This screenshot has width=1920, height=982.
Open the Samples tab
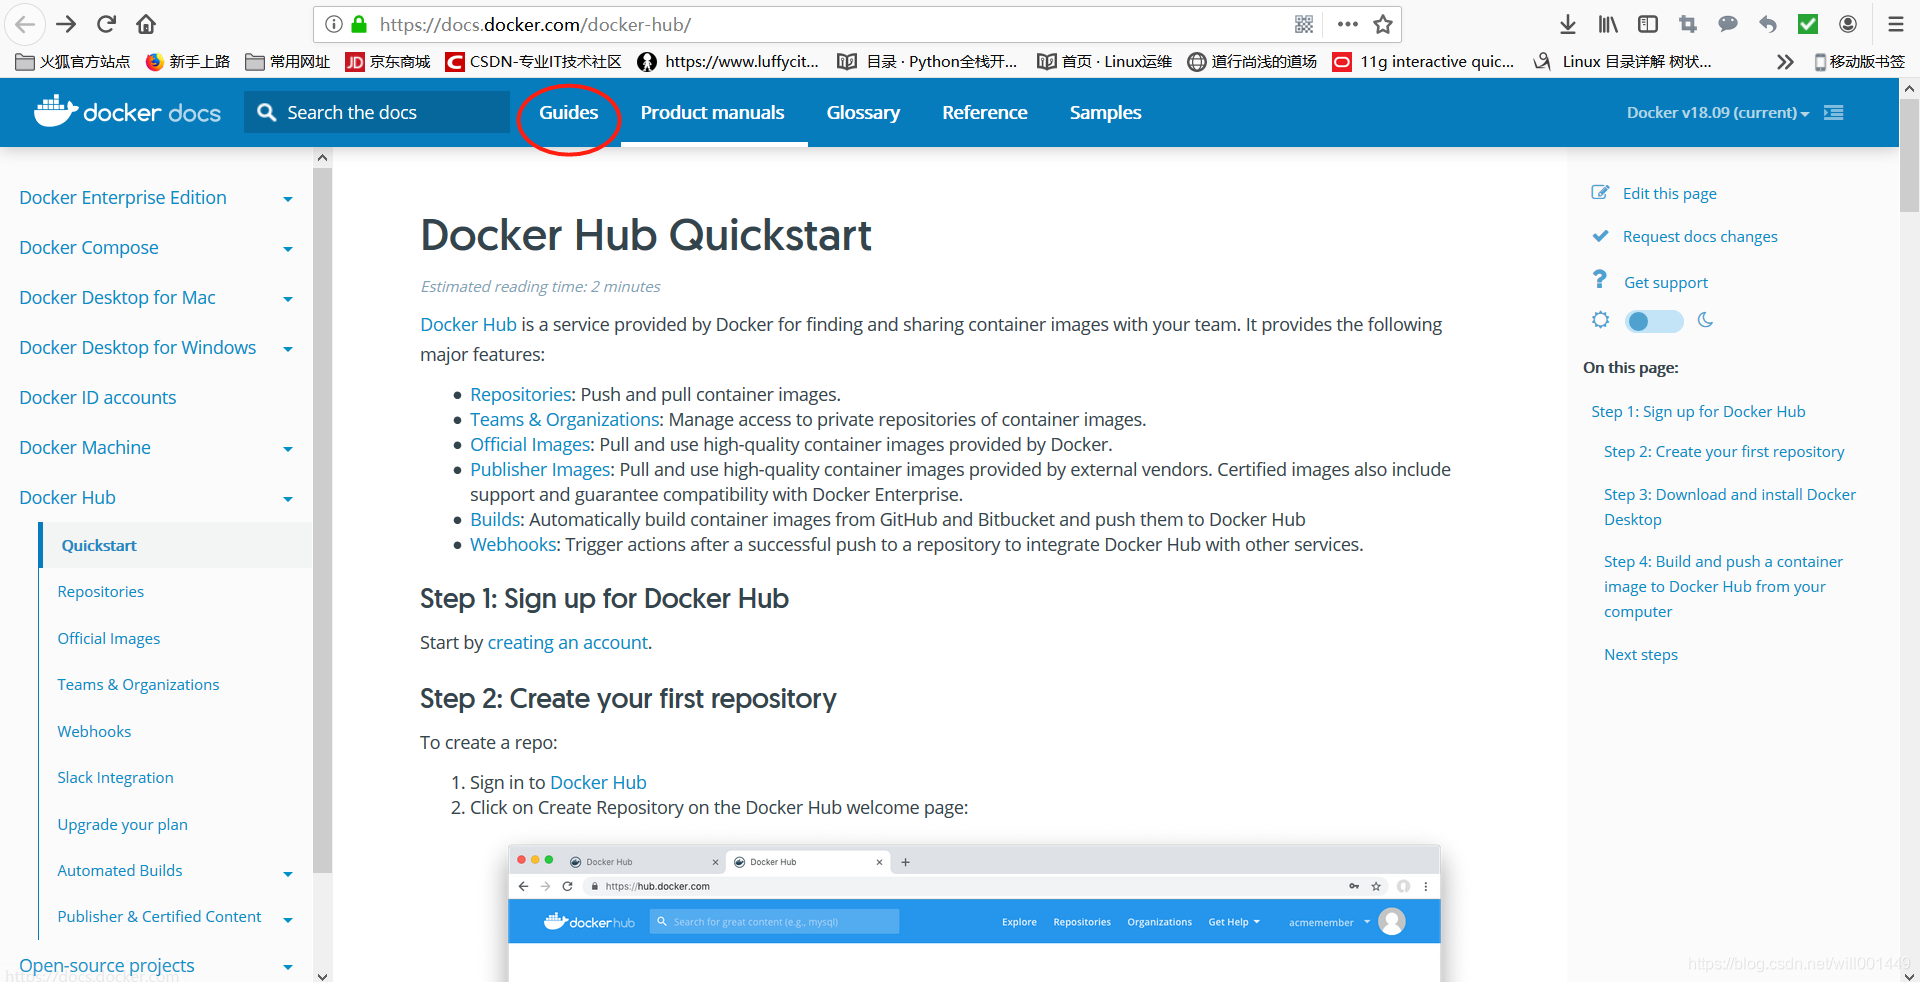[x=1105, y=112]
